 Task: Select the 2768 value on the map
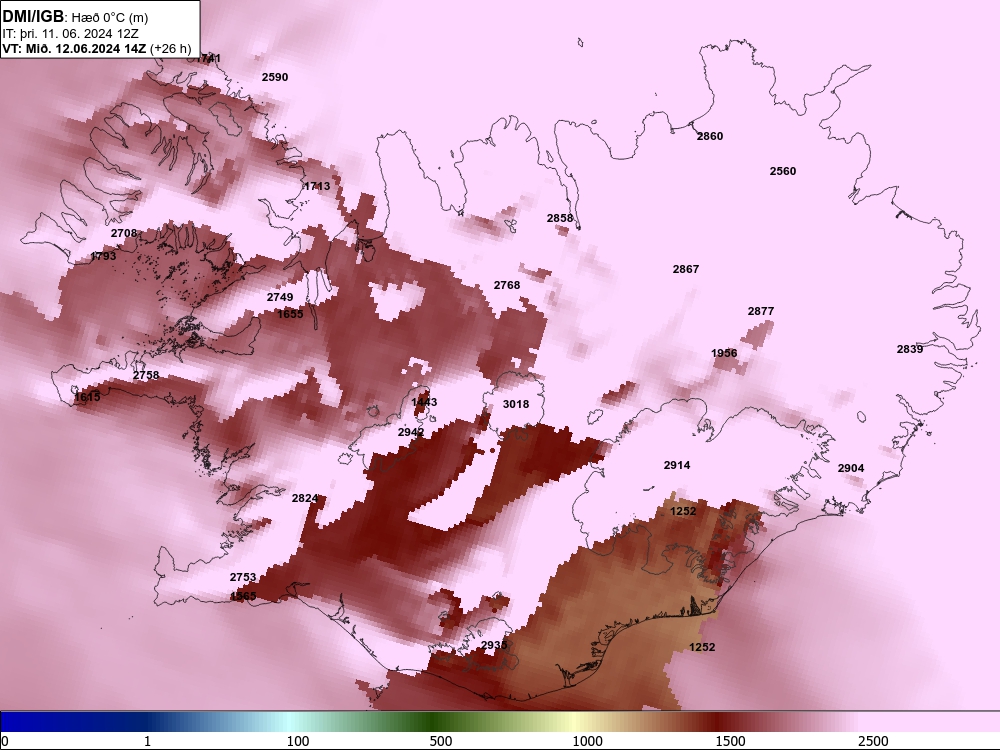pyautogui.click(x=506, y=285)
